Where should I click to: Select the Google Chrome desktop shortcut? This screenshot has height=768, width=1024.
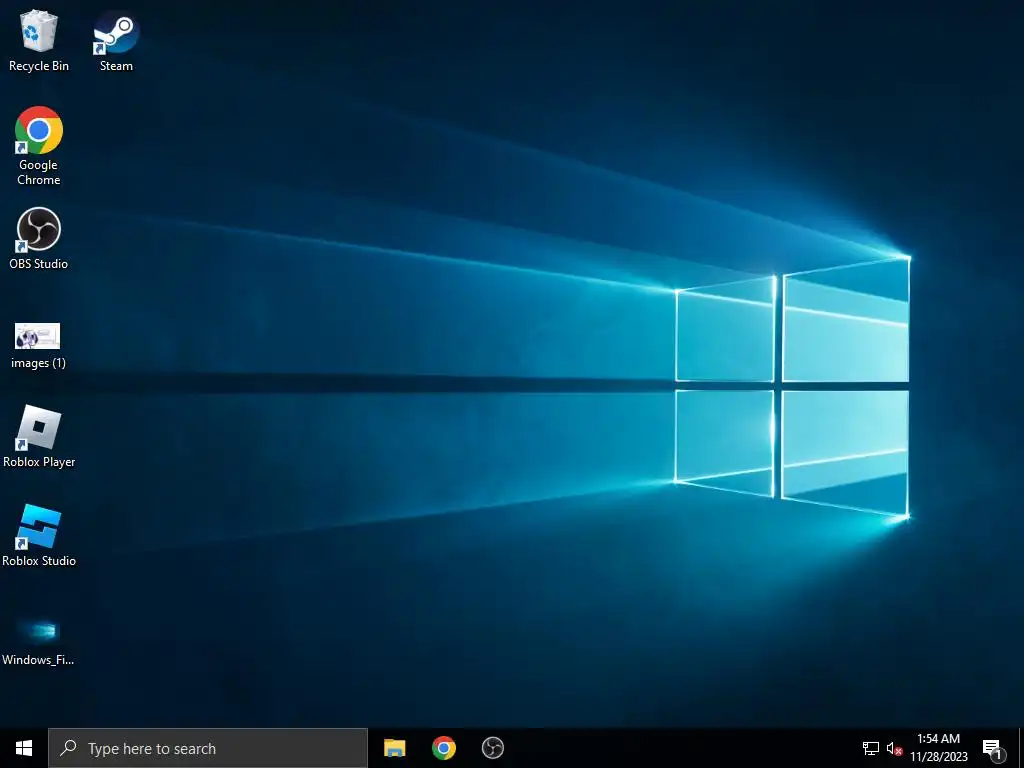[x=39, y=146]
